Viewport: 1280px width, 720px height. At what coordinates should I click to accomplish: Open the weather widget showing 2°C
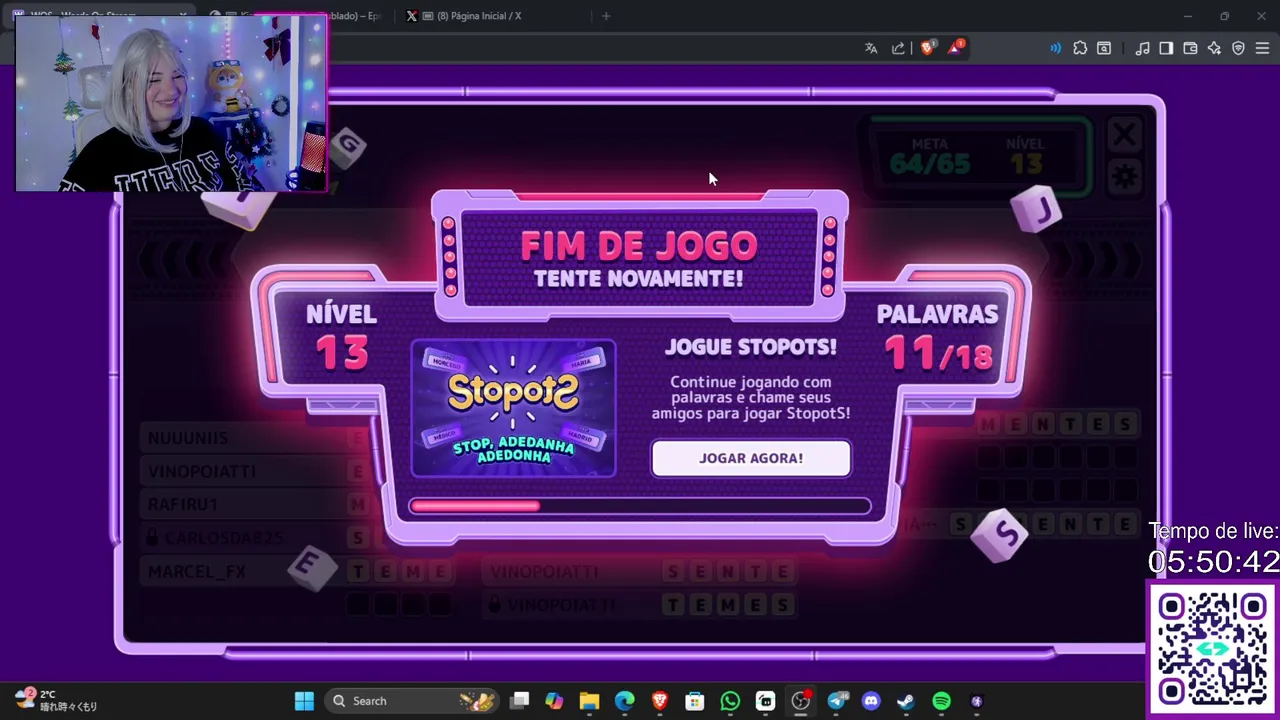click(56, 700)
